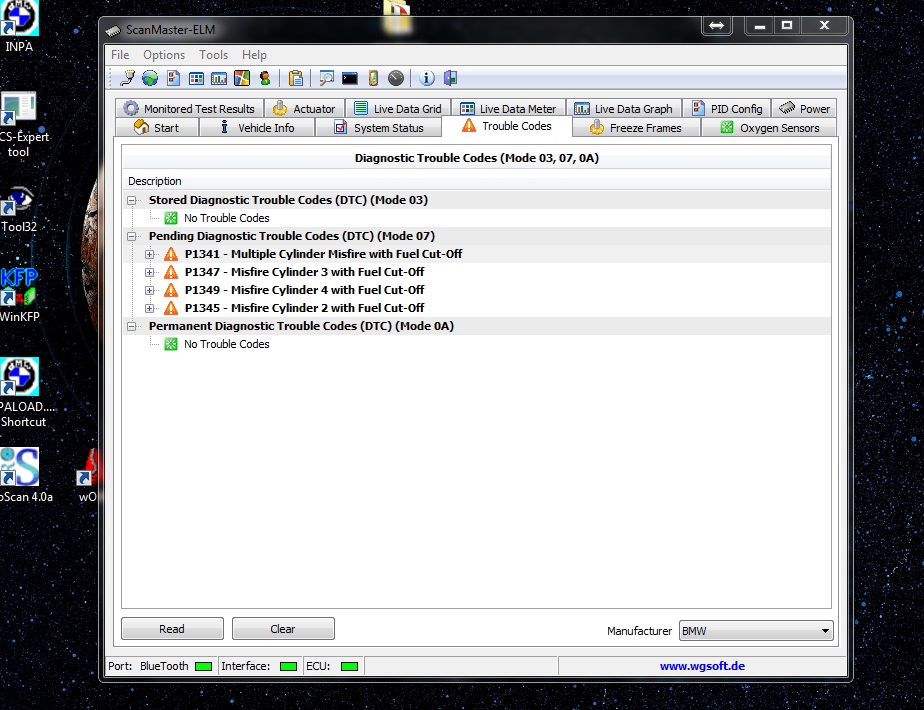Select the P1347 Misfire Cylinder 3 row
Viewport: 924px width, 710px height.
pyautogui.click(x=304, y=272)
